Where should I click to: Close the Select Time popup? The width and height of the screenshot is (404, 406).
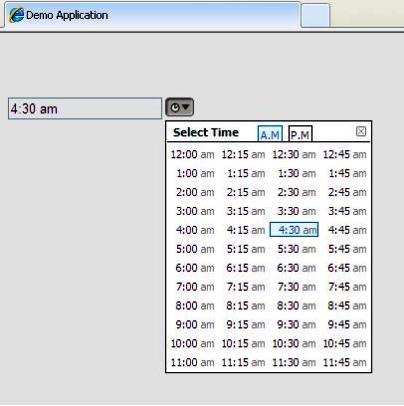pyautogui.click(x=361, y=131)
